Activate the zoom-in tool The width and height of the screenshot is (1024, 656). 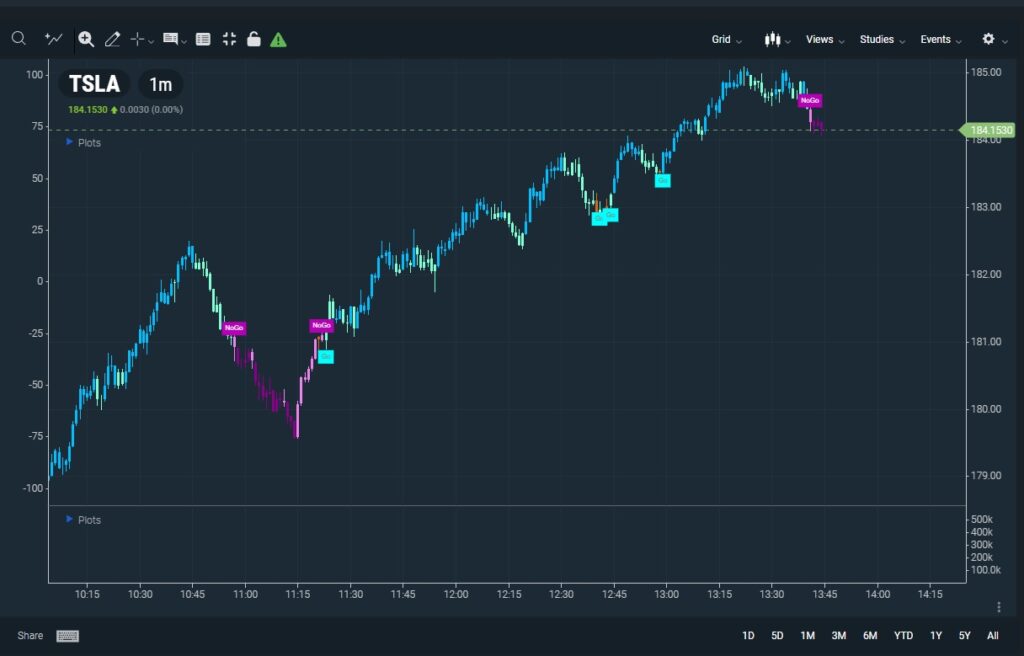86,38
